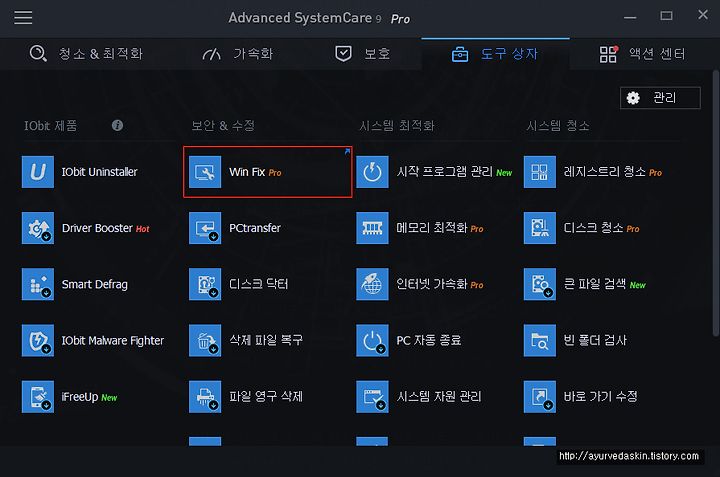This screenshot has height=477, width=720.
Task: Click the 바로 가기 수정 label
Action: point(600,397)
